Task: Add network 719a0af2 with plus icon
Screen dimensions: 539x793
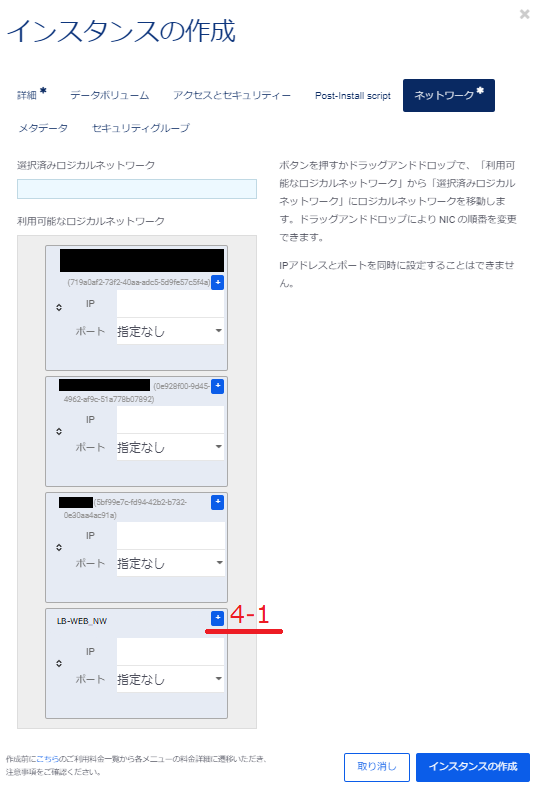Action: click(x=217, y=282)
